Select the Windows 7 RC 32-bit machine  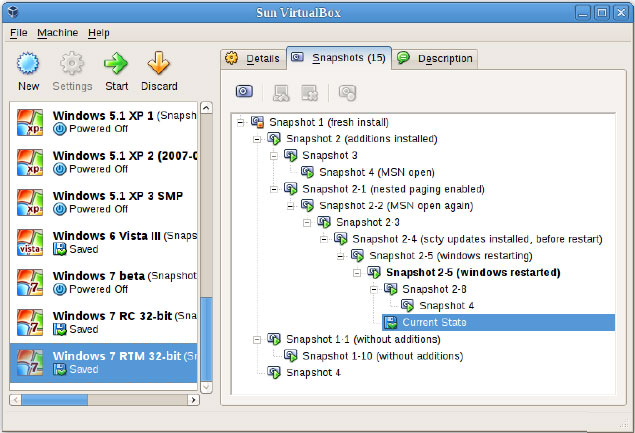(104, 323)
